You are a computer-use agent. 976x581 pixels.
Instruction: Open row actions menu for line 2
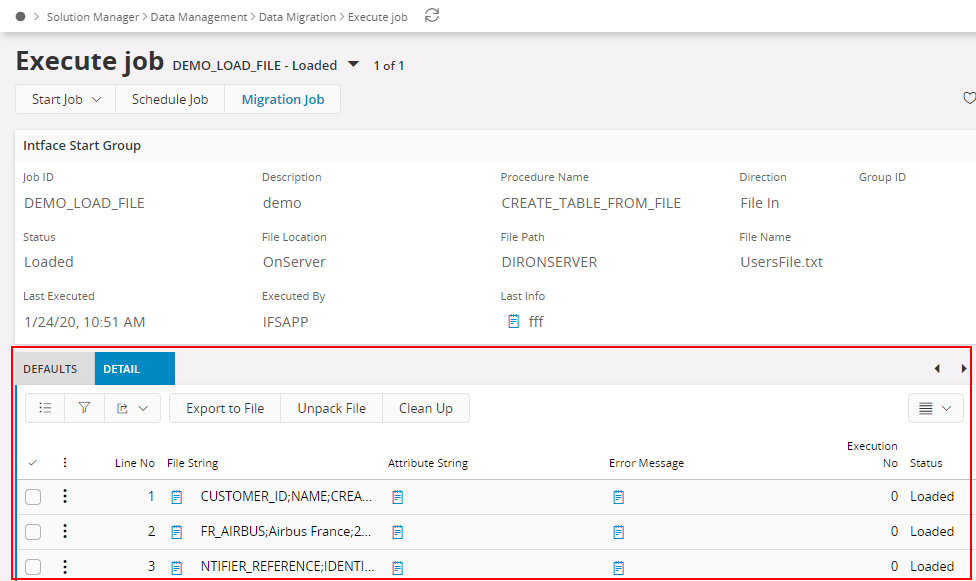pos(65,531)
